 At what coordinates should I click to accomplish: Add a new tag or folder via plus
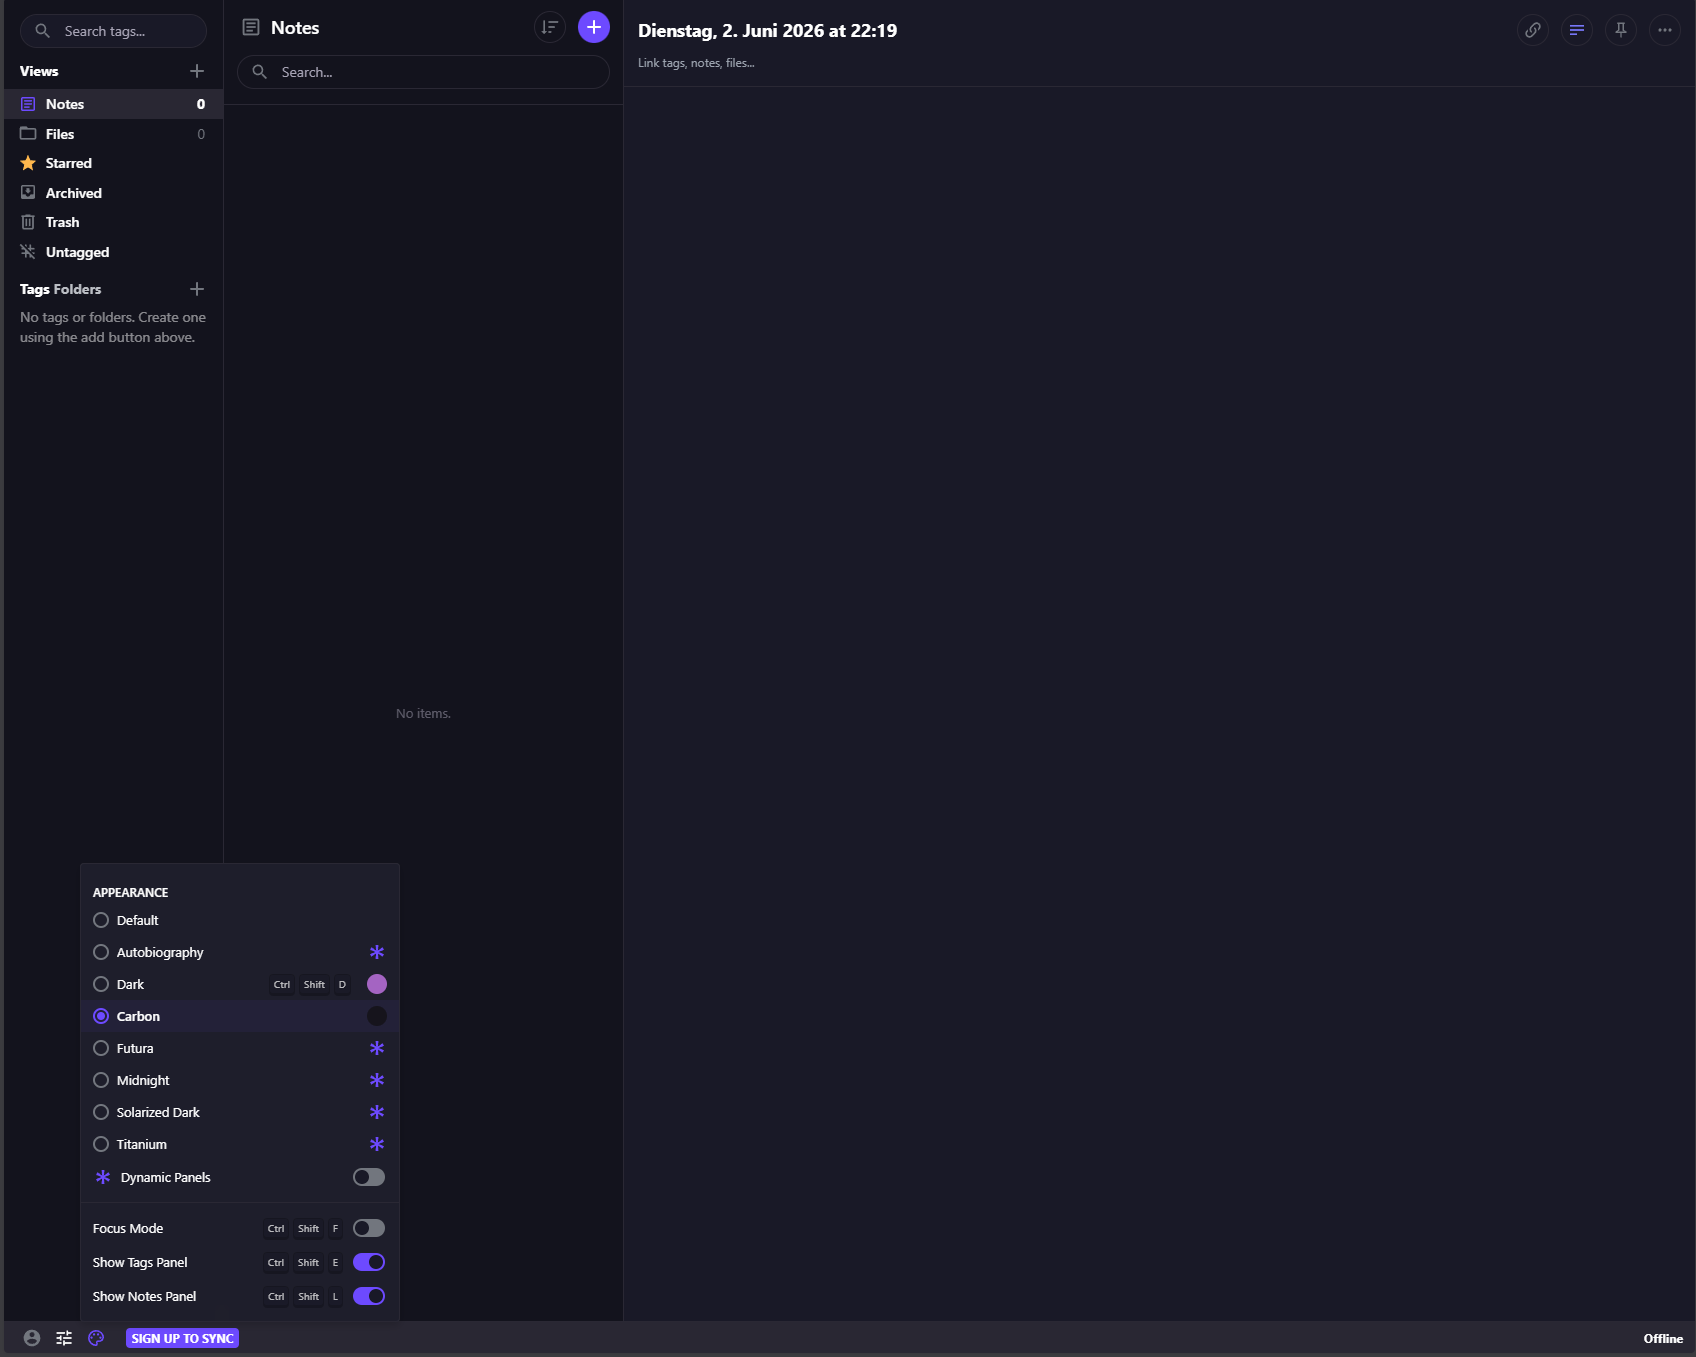tap(197, 289)
